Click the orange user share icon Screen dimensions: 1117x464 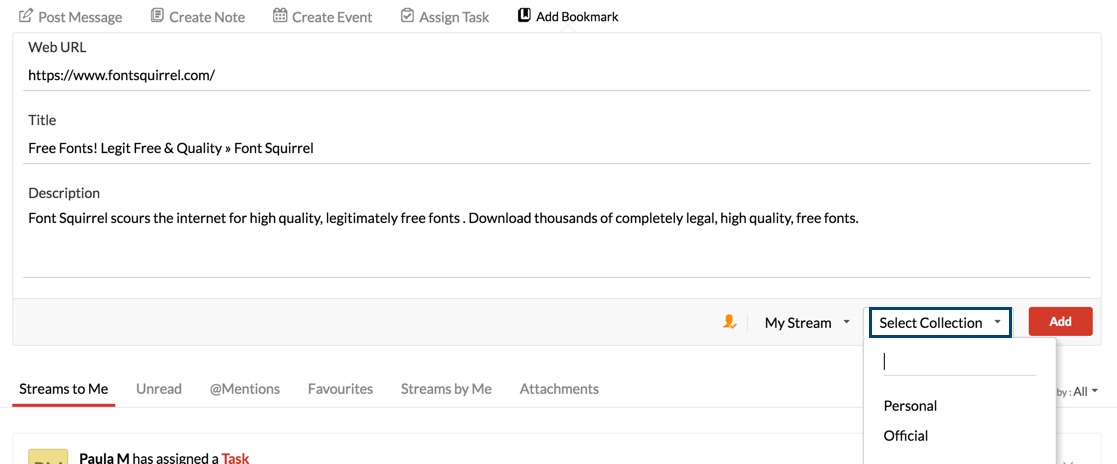730,322
